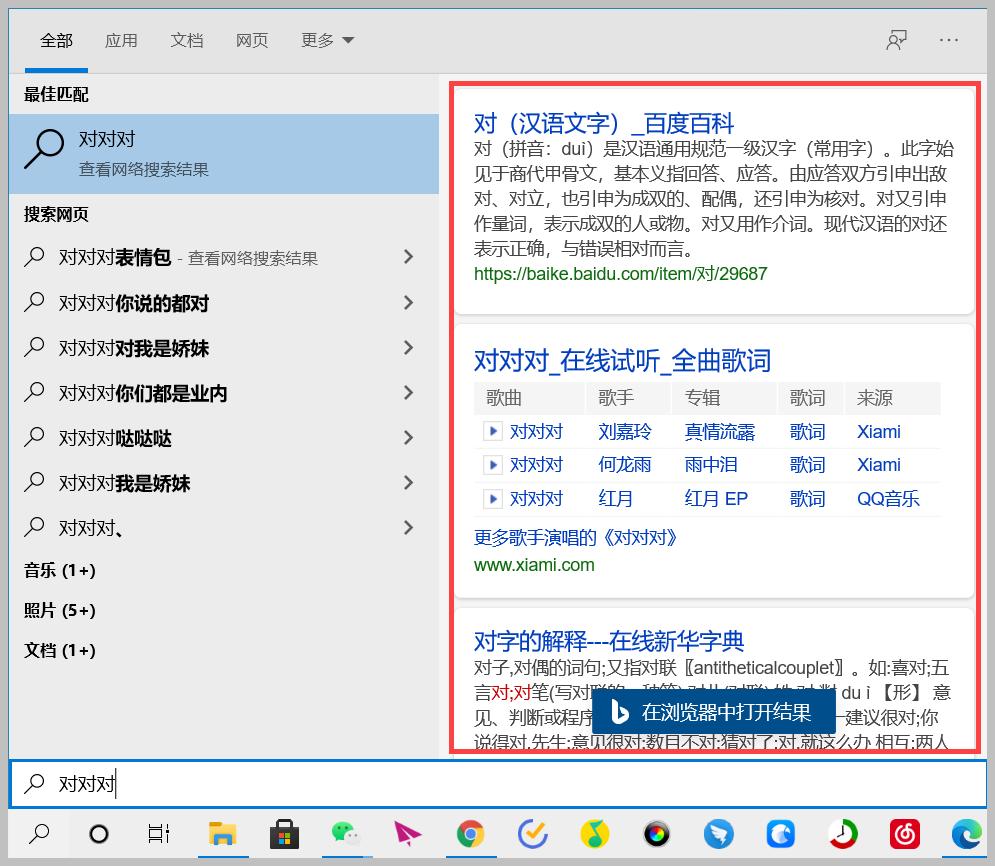Expand suggestion 对对对哒哒哒
Viewport: 995px width, 866px height.
[x=409, y=437]
